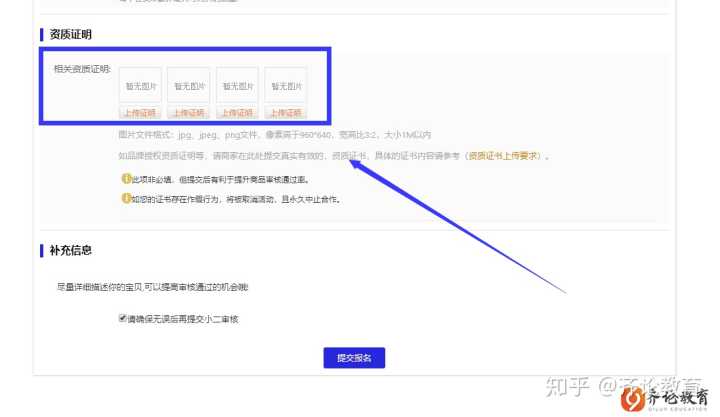The image size is (720, 417).
Task: Click the 补充信息 section heading
Action: [70, 250]
